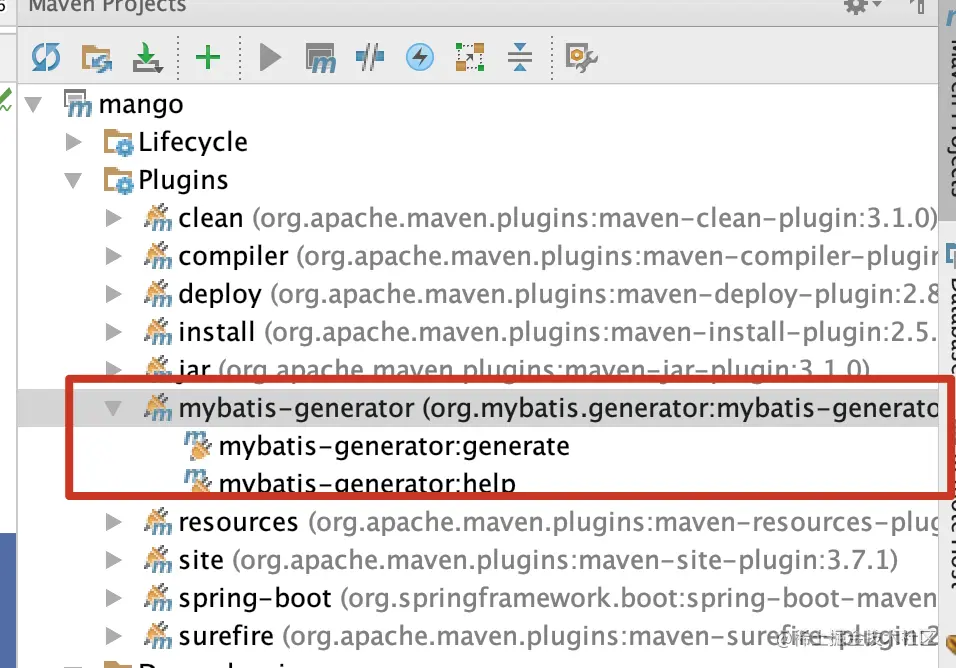Expand the Lifecycle node

tap(73, 142)
